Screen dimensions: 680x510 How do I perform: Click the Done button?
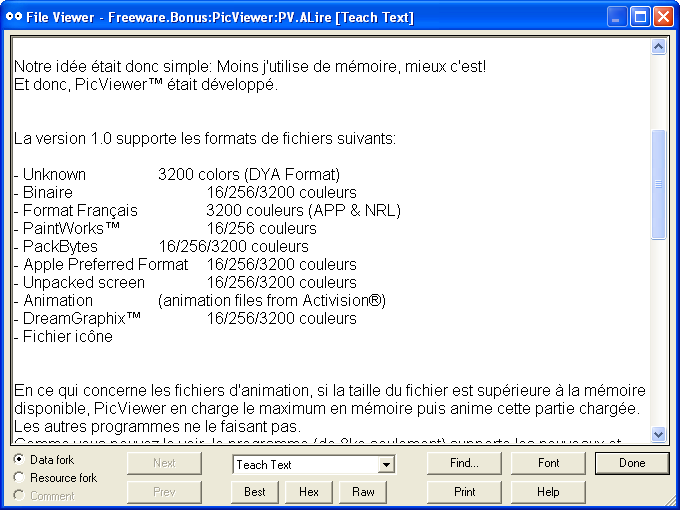click(632, 463)
